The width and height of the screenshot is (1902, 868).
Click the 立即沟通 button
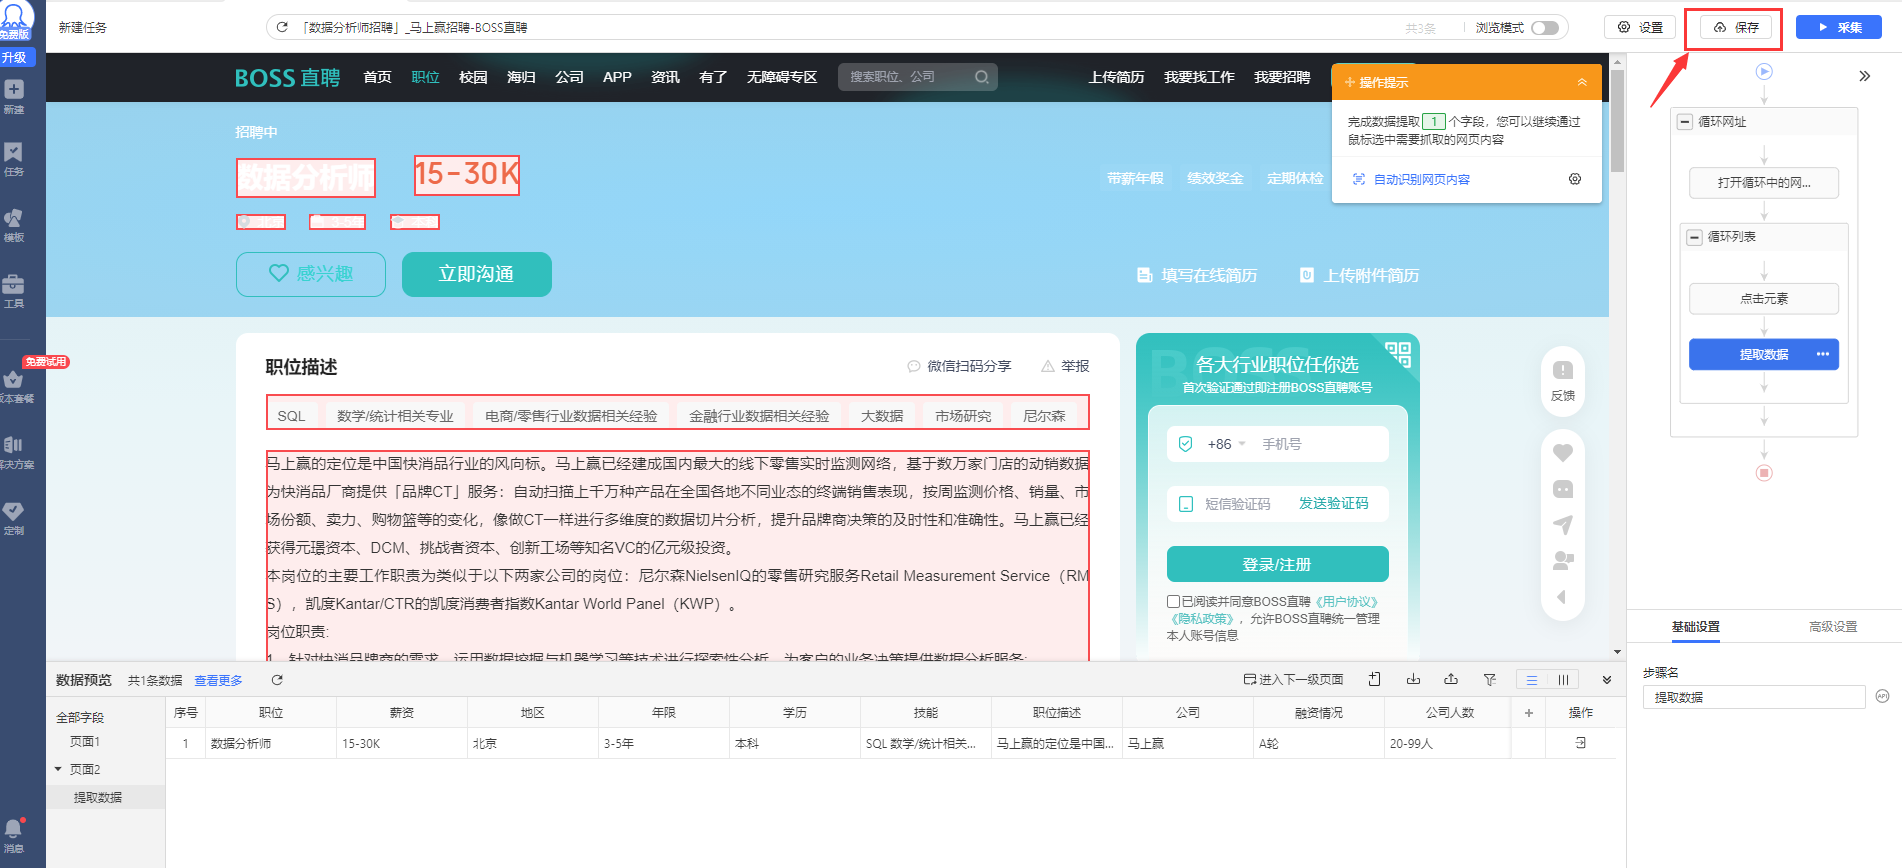[x=477, y=274]
